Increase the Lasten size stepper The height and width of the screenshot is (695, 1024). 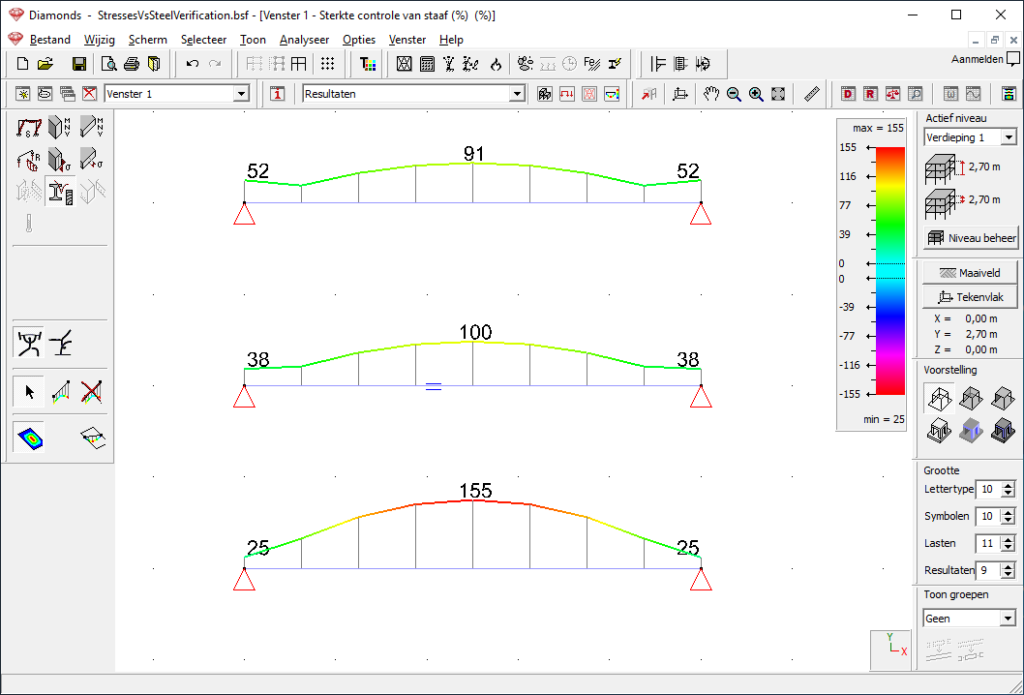(x=1008, y=539)
